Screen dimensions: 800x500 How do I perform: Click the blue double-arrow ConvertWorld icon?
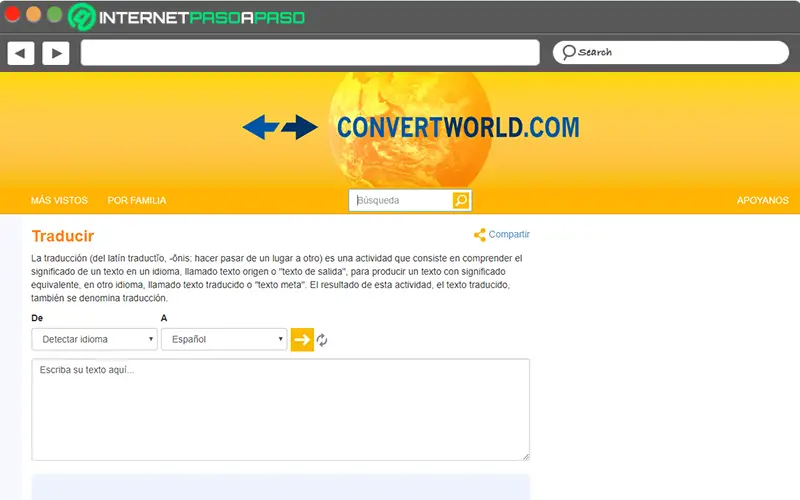(280, 127)
